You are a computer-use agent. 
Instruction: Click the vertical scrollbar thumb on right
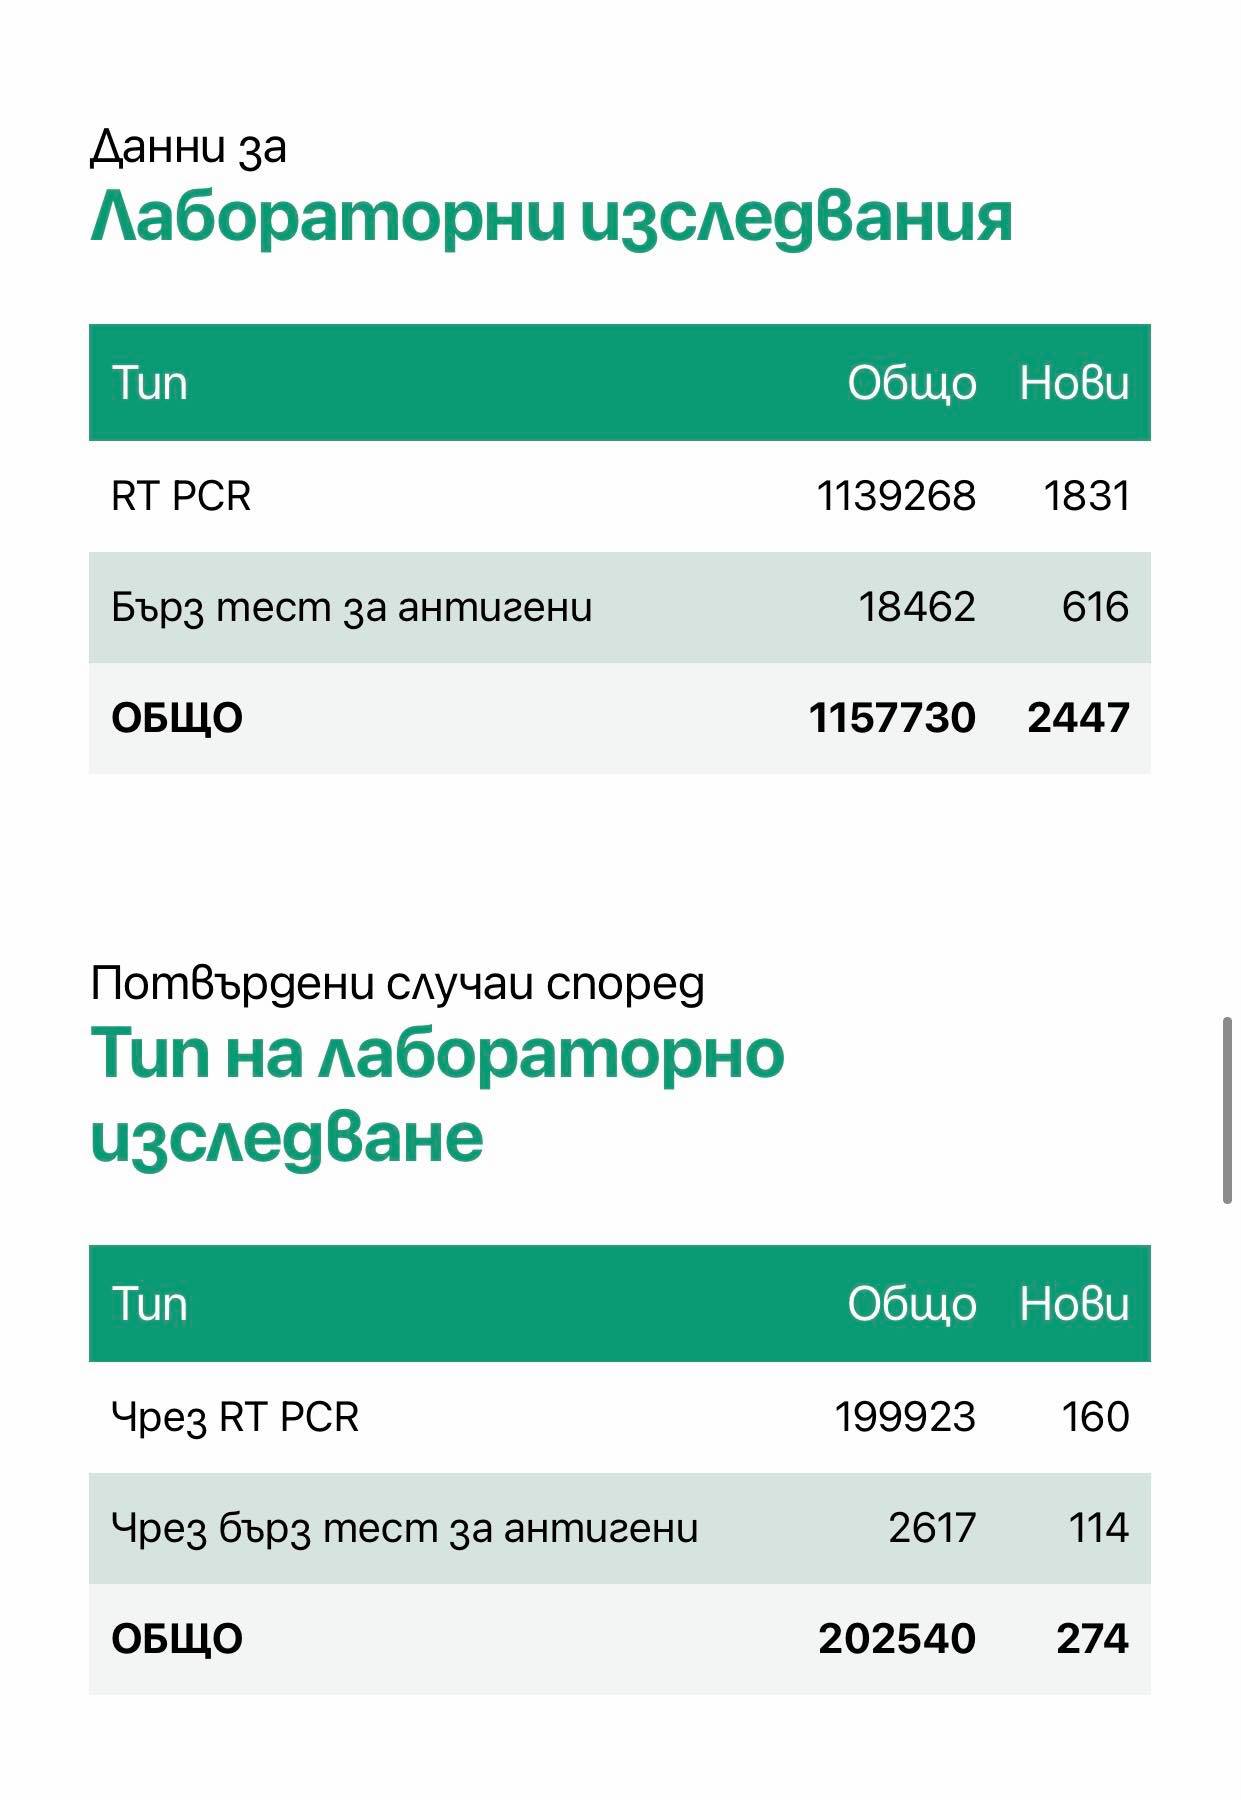(x=1227, y=1110)
